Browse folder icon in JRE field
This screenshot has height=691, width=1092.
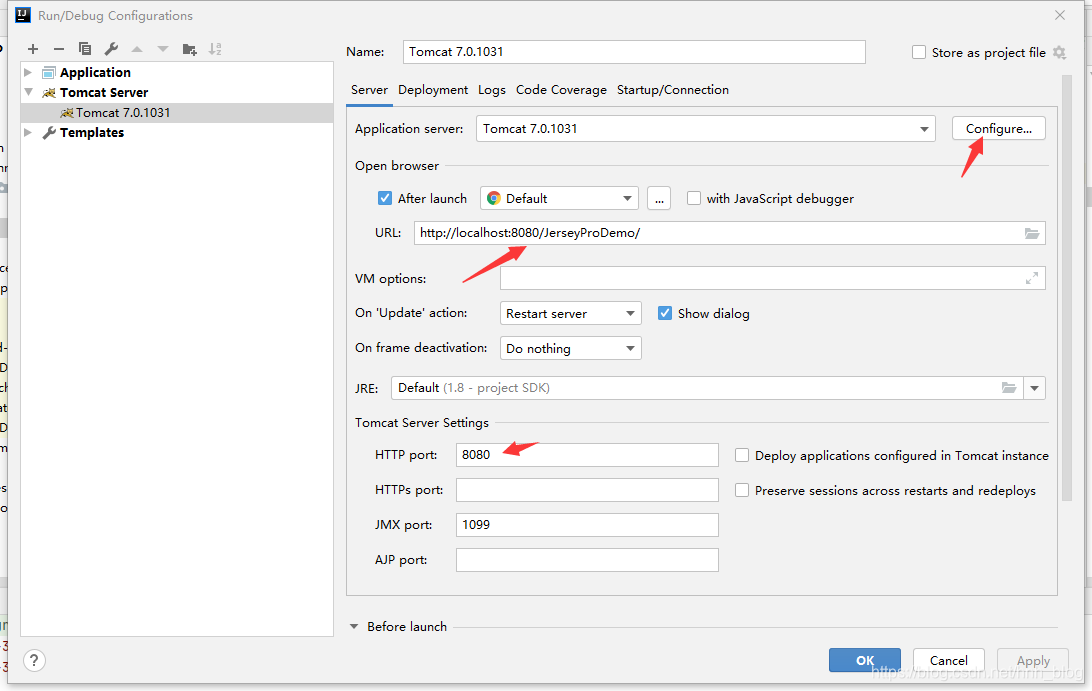[1008, 388]
